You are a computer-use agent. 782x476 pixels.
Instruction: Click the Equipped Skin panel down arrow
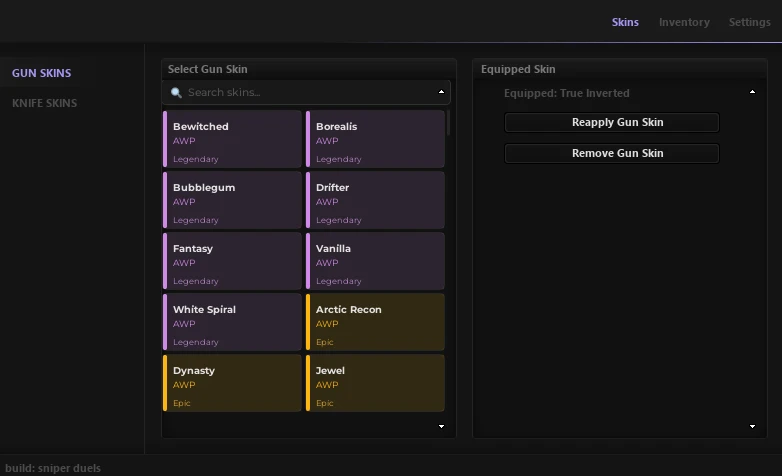[x=752, y=426]
